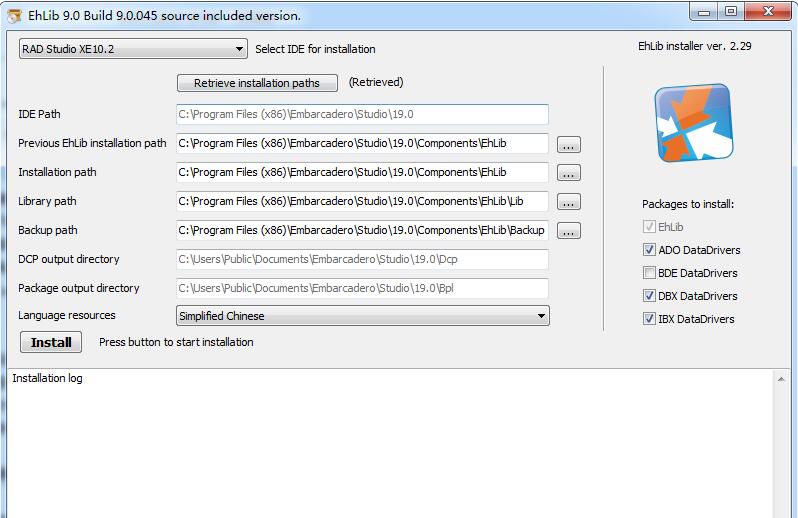This screenshot has width=798, height=518.
Task: Browse for previous EhLib installation path
Action: pyautogui.click(x=568, y=144)
